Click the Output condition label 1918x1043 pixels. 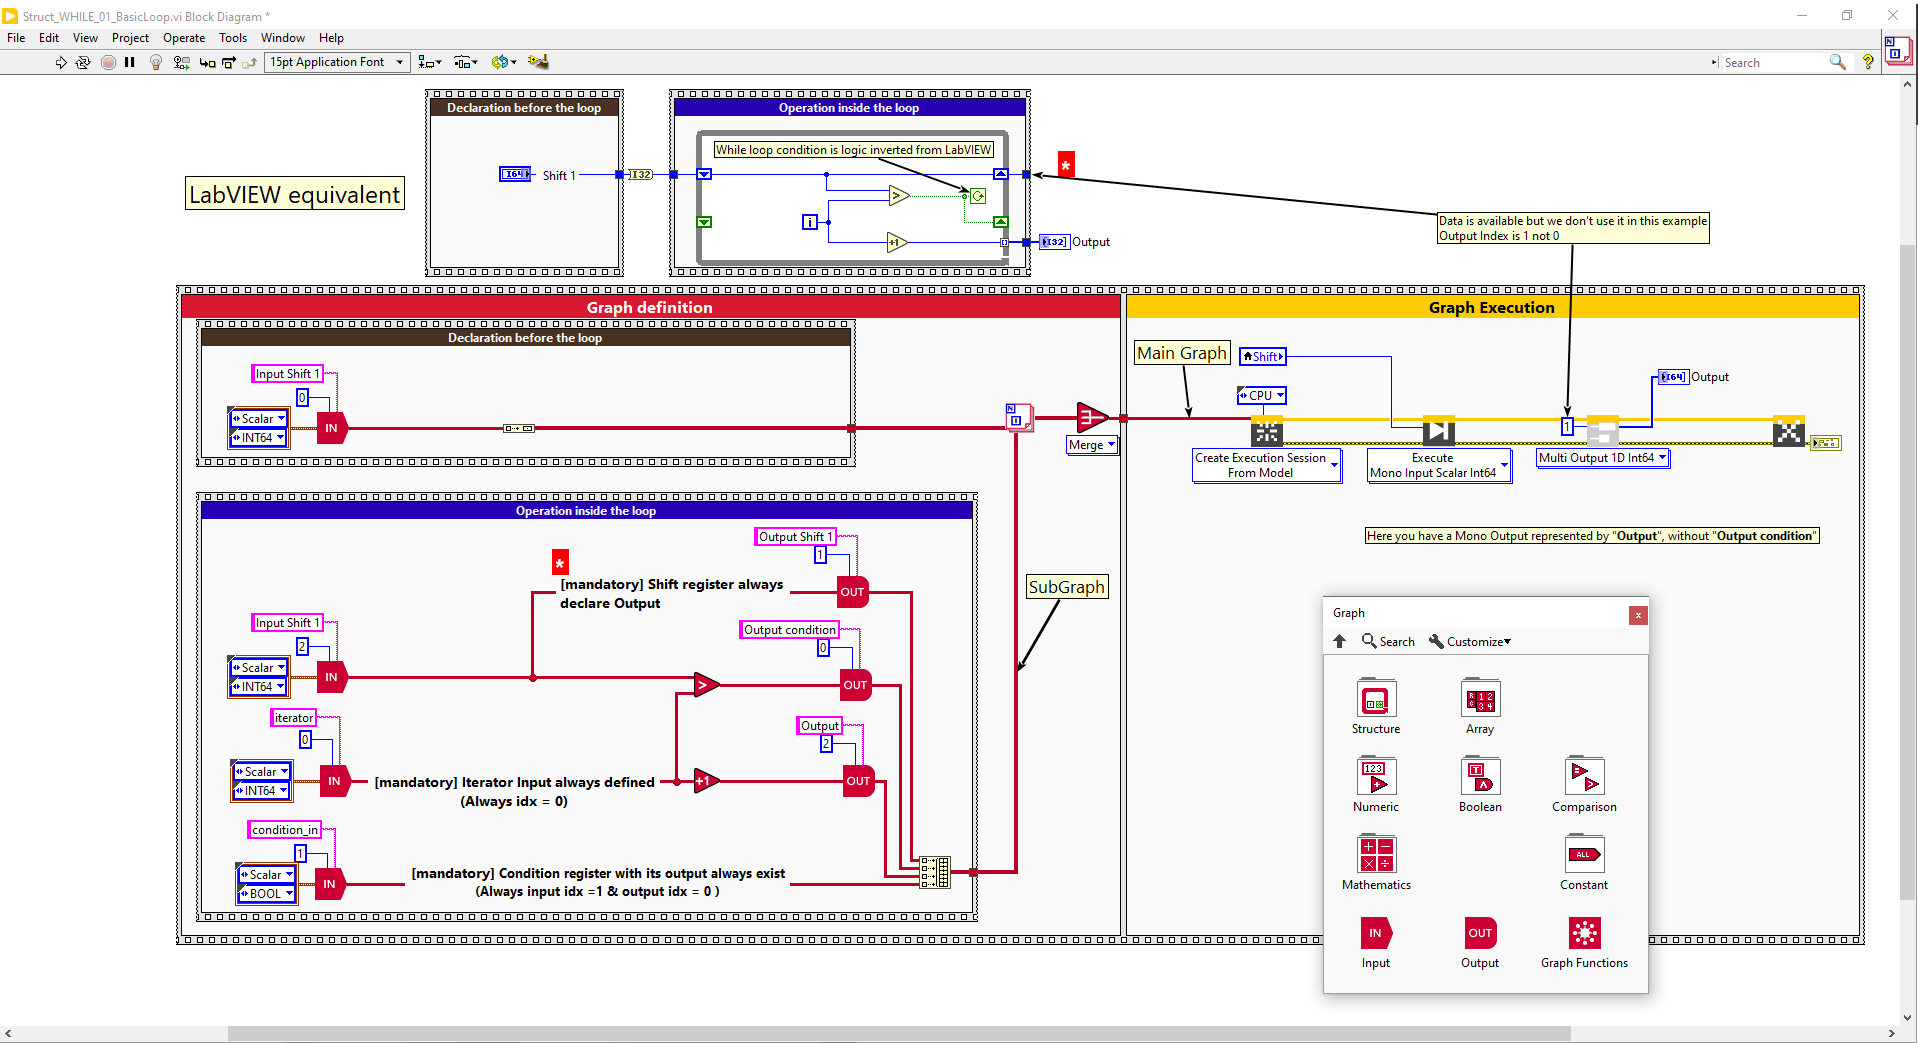pos(790,630)
